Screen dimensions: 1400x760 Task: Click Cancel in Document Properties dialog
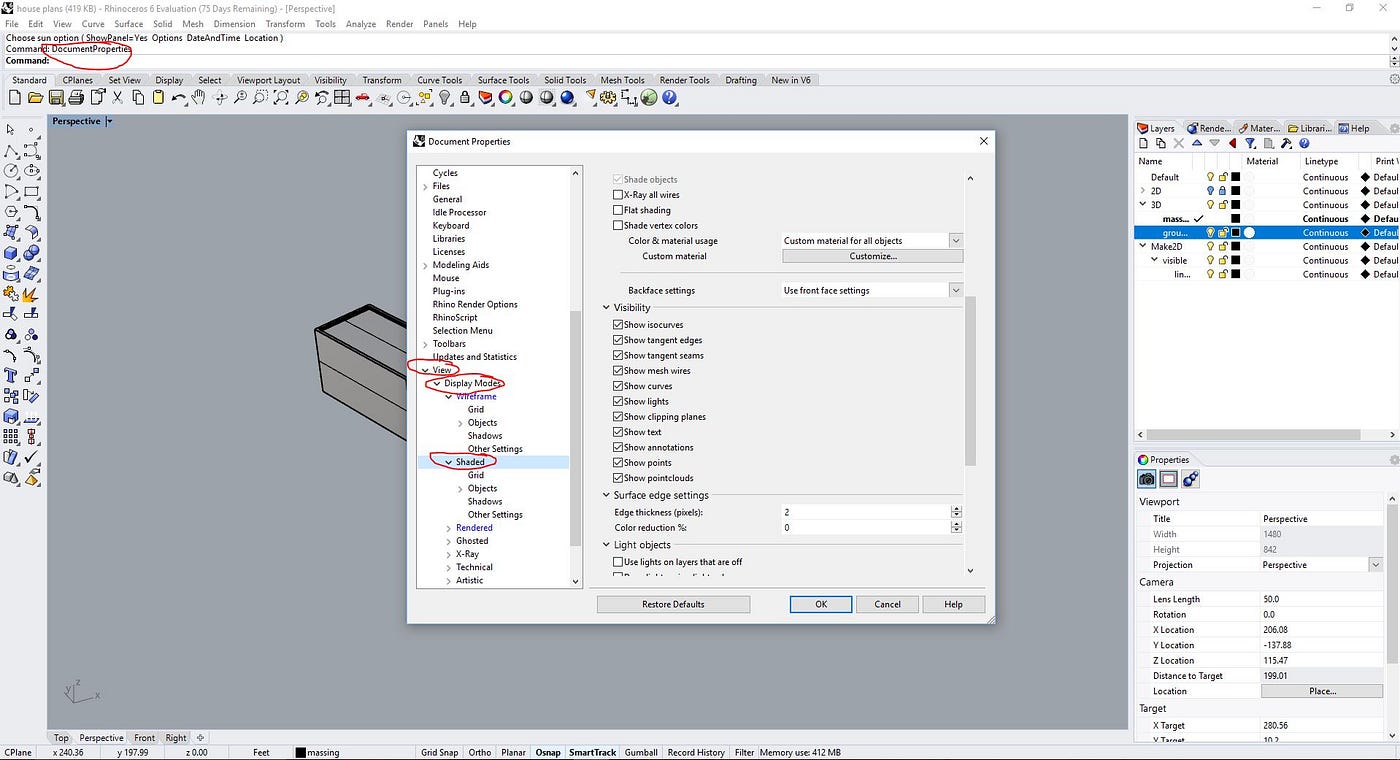click(887, 604)
